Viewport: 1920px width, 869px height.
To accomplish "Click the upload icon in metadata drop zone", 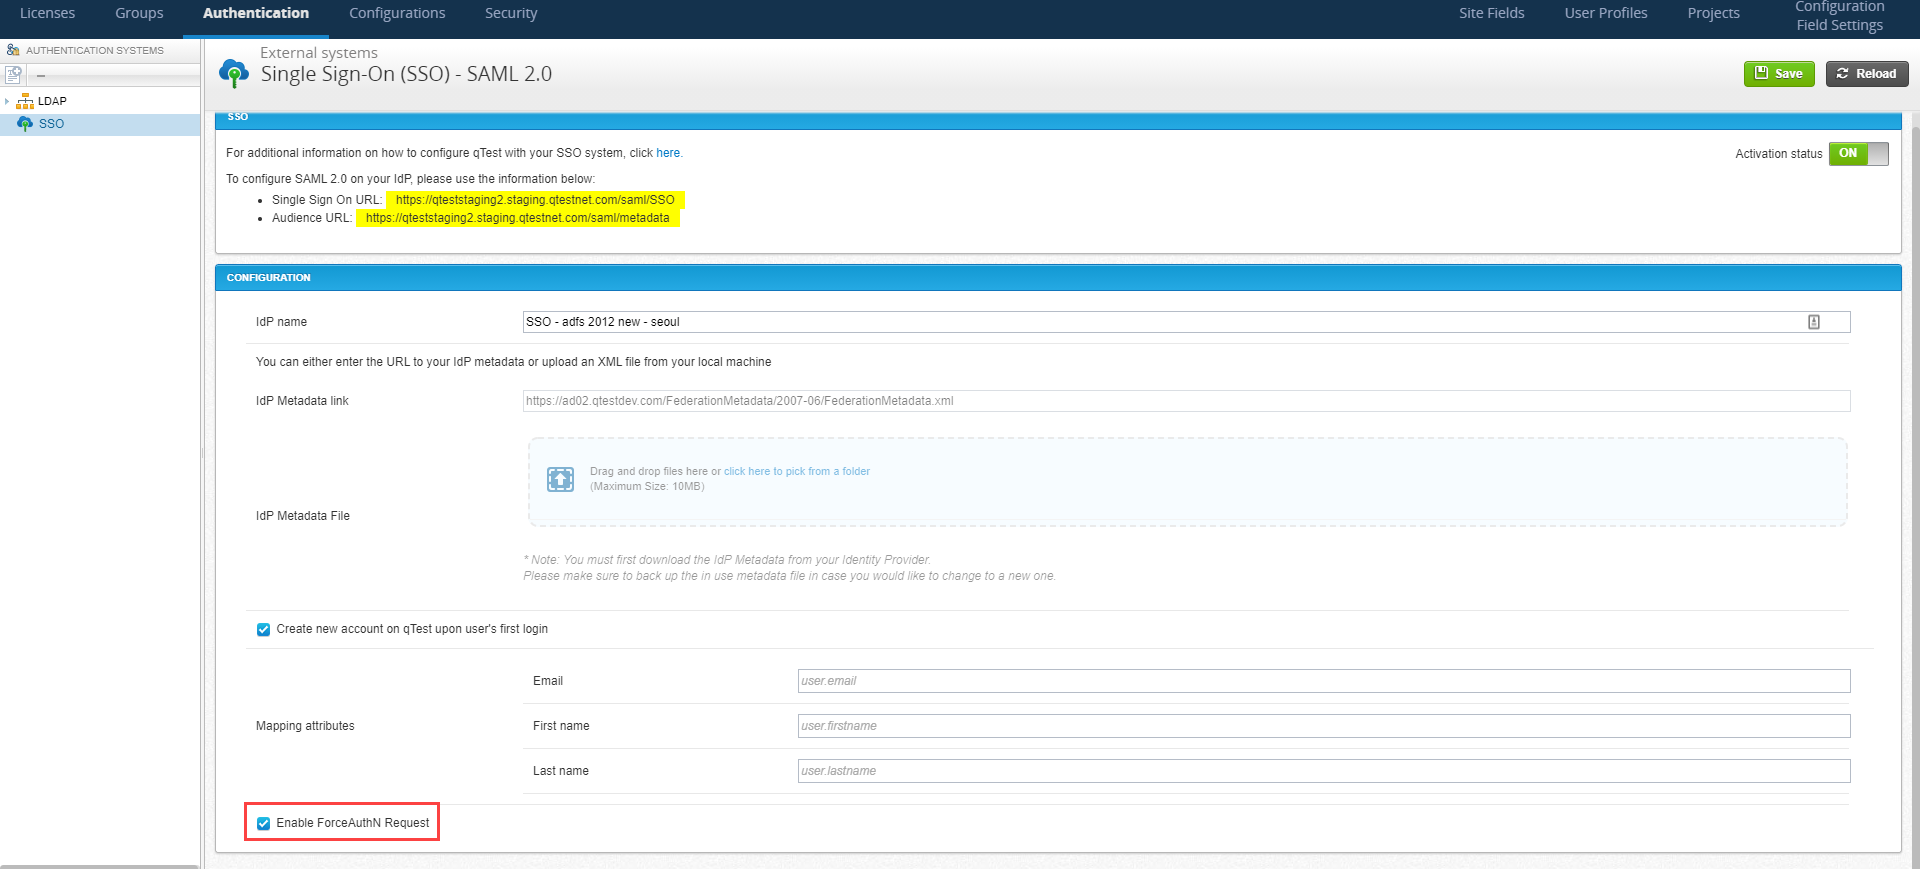I will 560,479.
